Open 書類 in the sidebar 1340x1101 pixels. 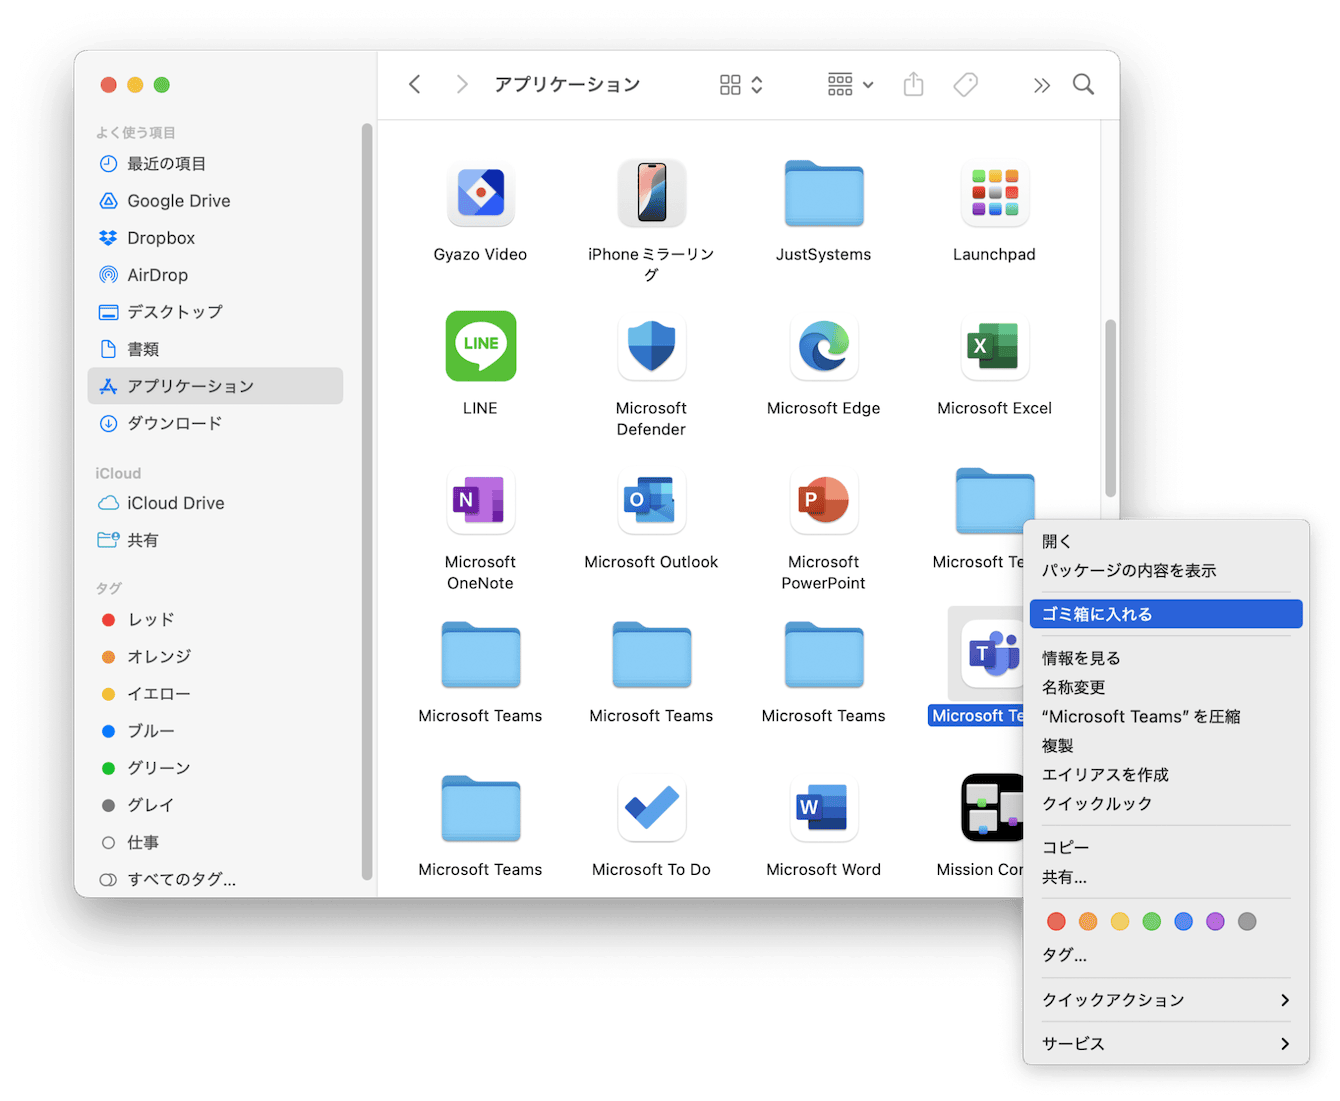(215, 349)
